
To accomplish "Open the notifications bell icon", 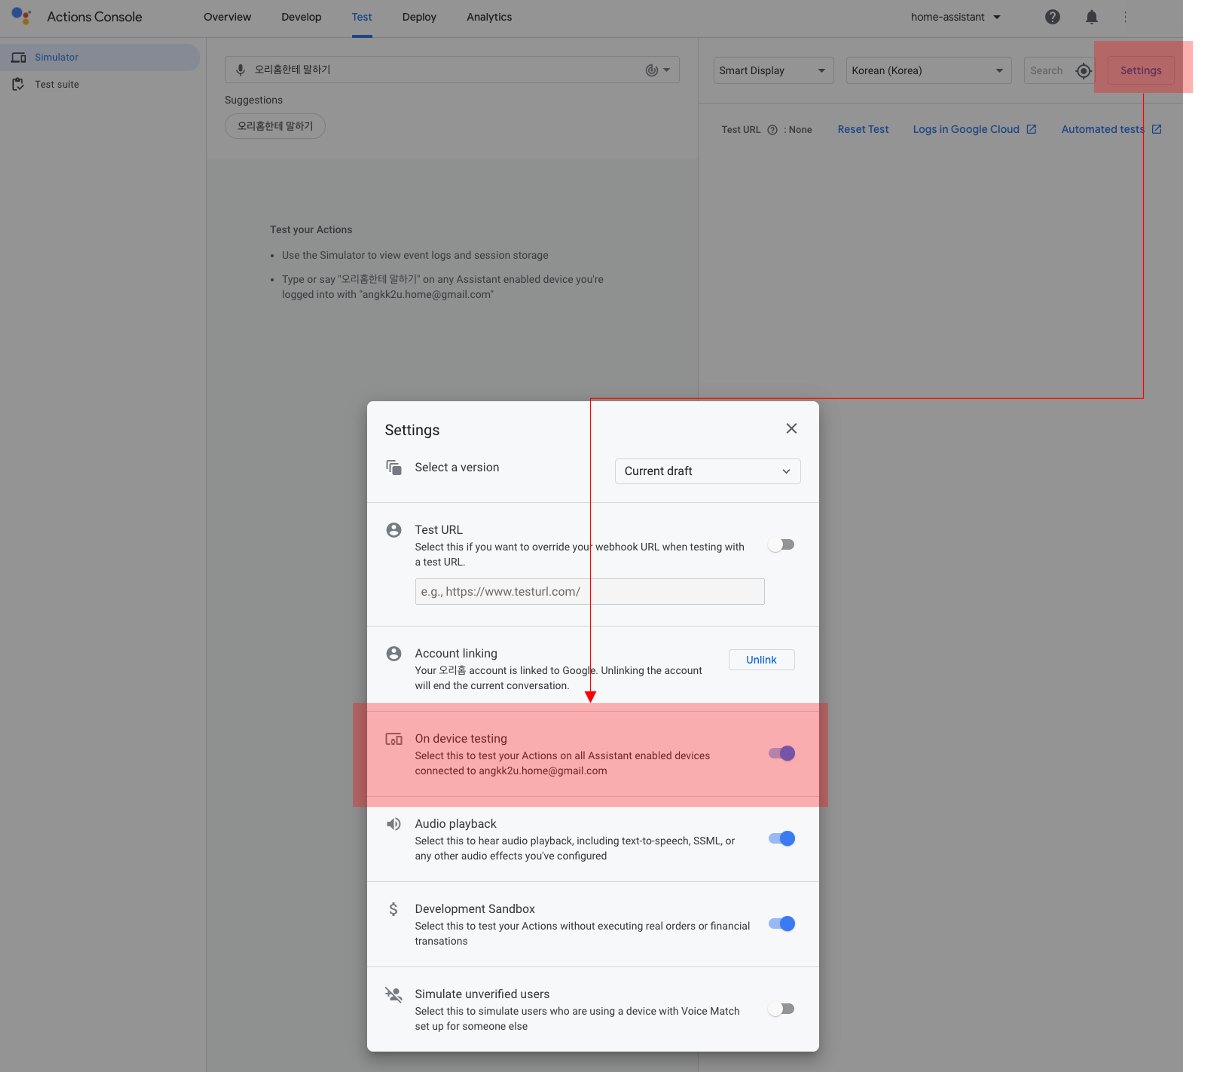I will [1092, 17].
